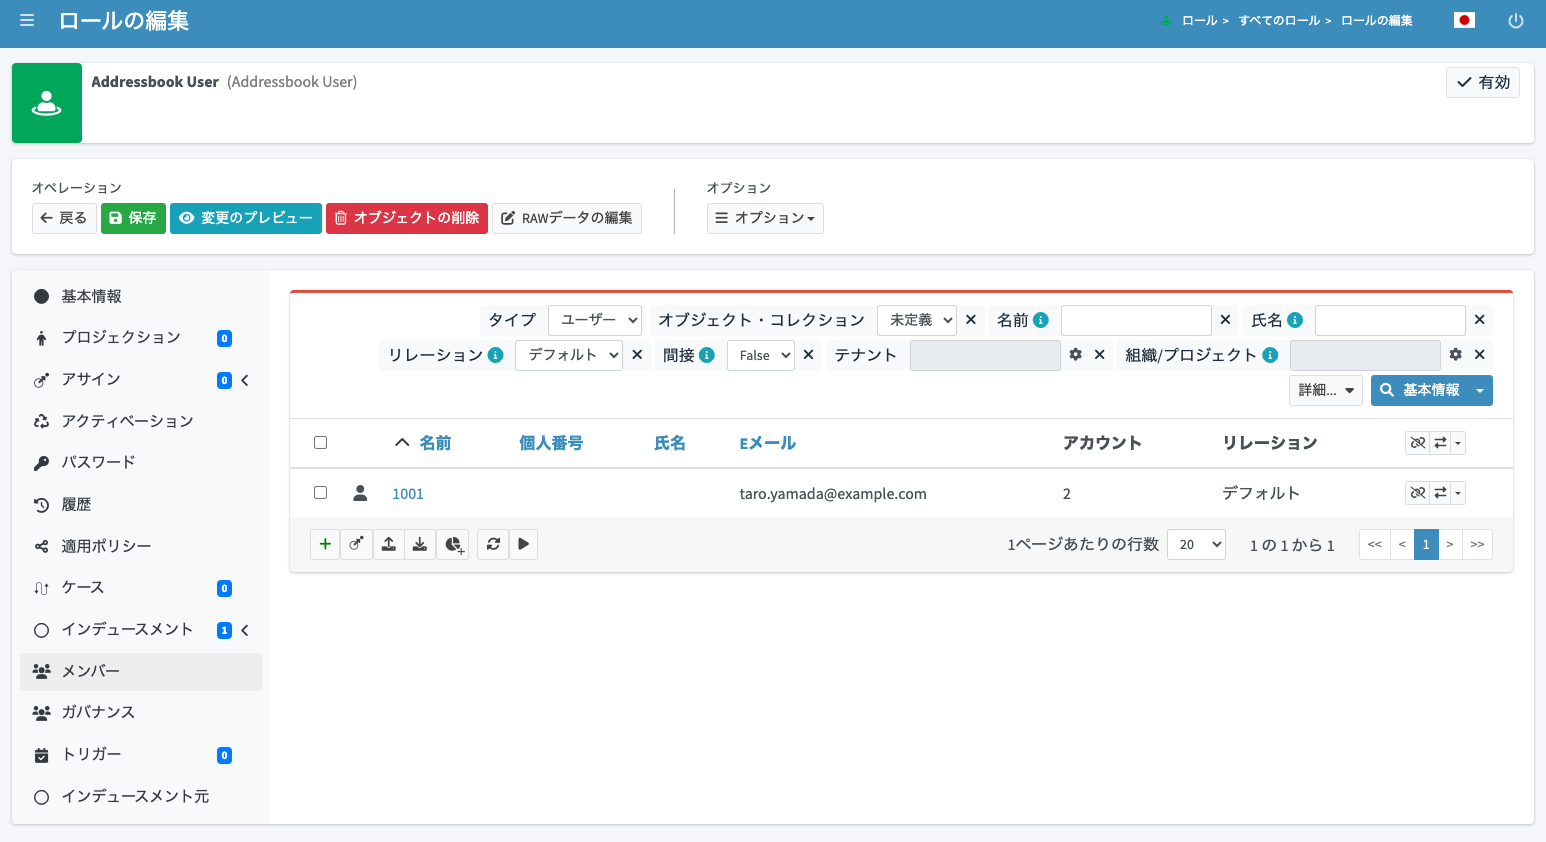This screenshot has width=1546, height=842.
Task: Click the assign member icon in table toolbar
Action: pyautogui.click(x=356, y=544)
